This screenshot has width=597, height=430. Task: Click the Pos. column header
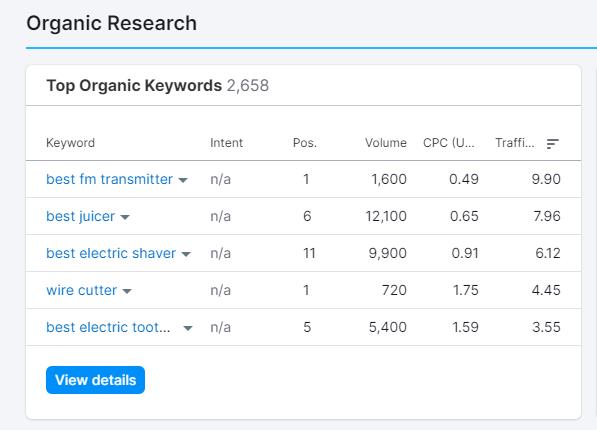(x=305, y=143)
